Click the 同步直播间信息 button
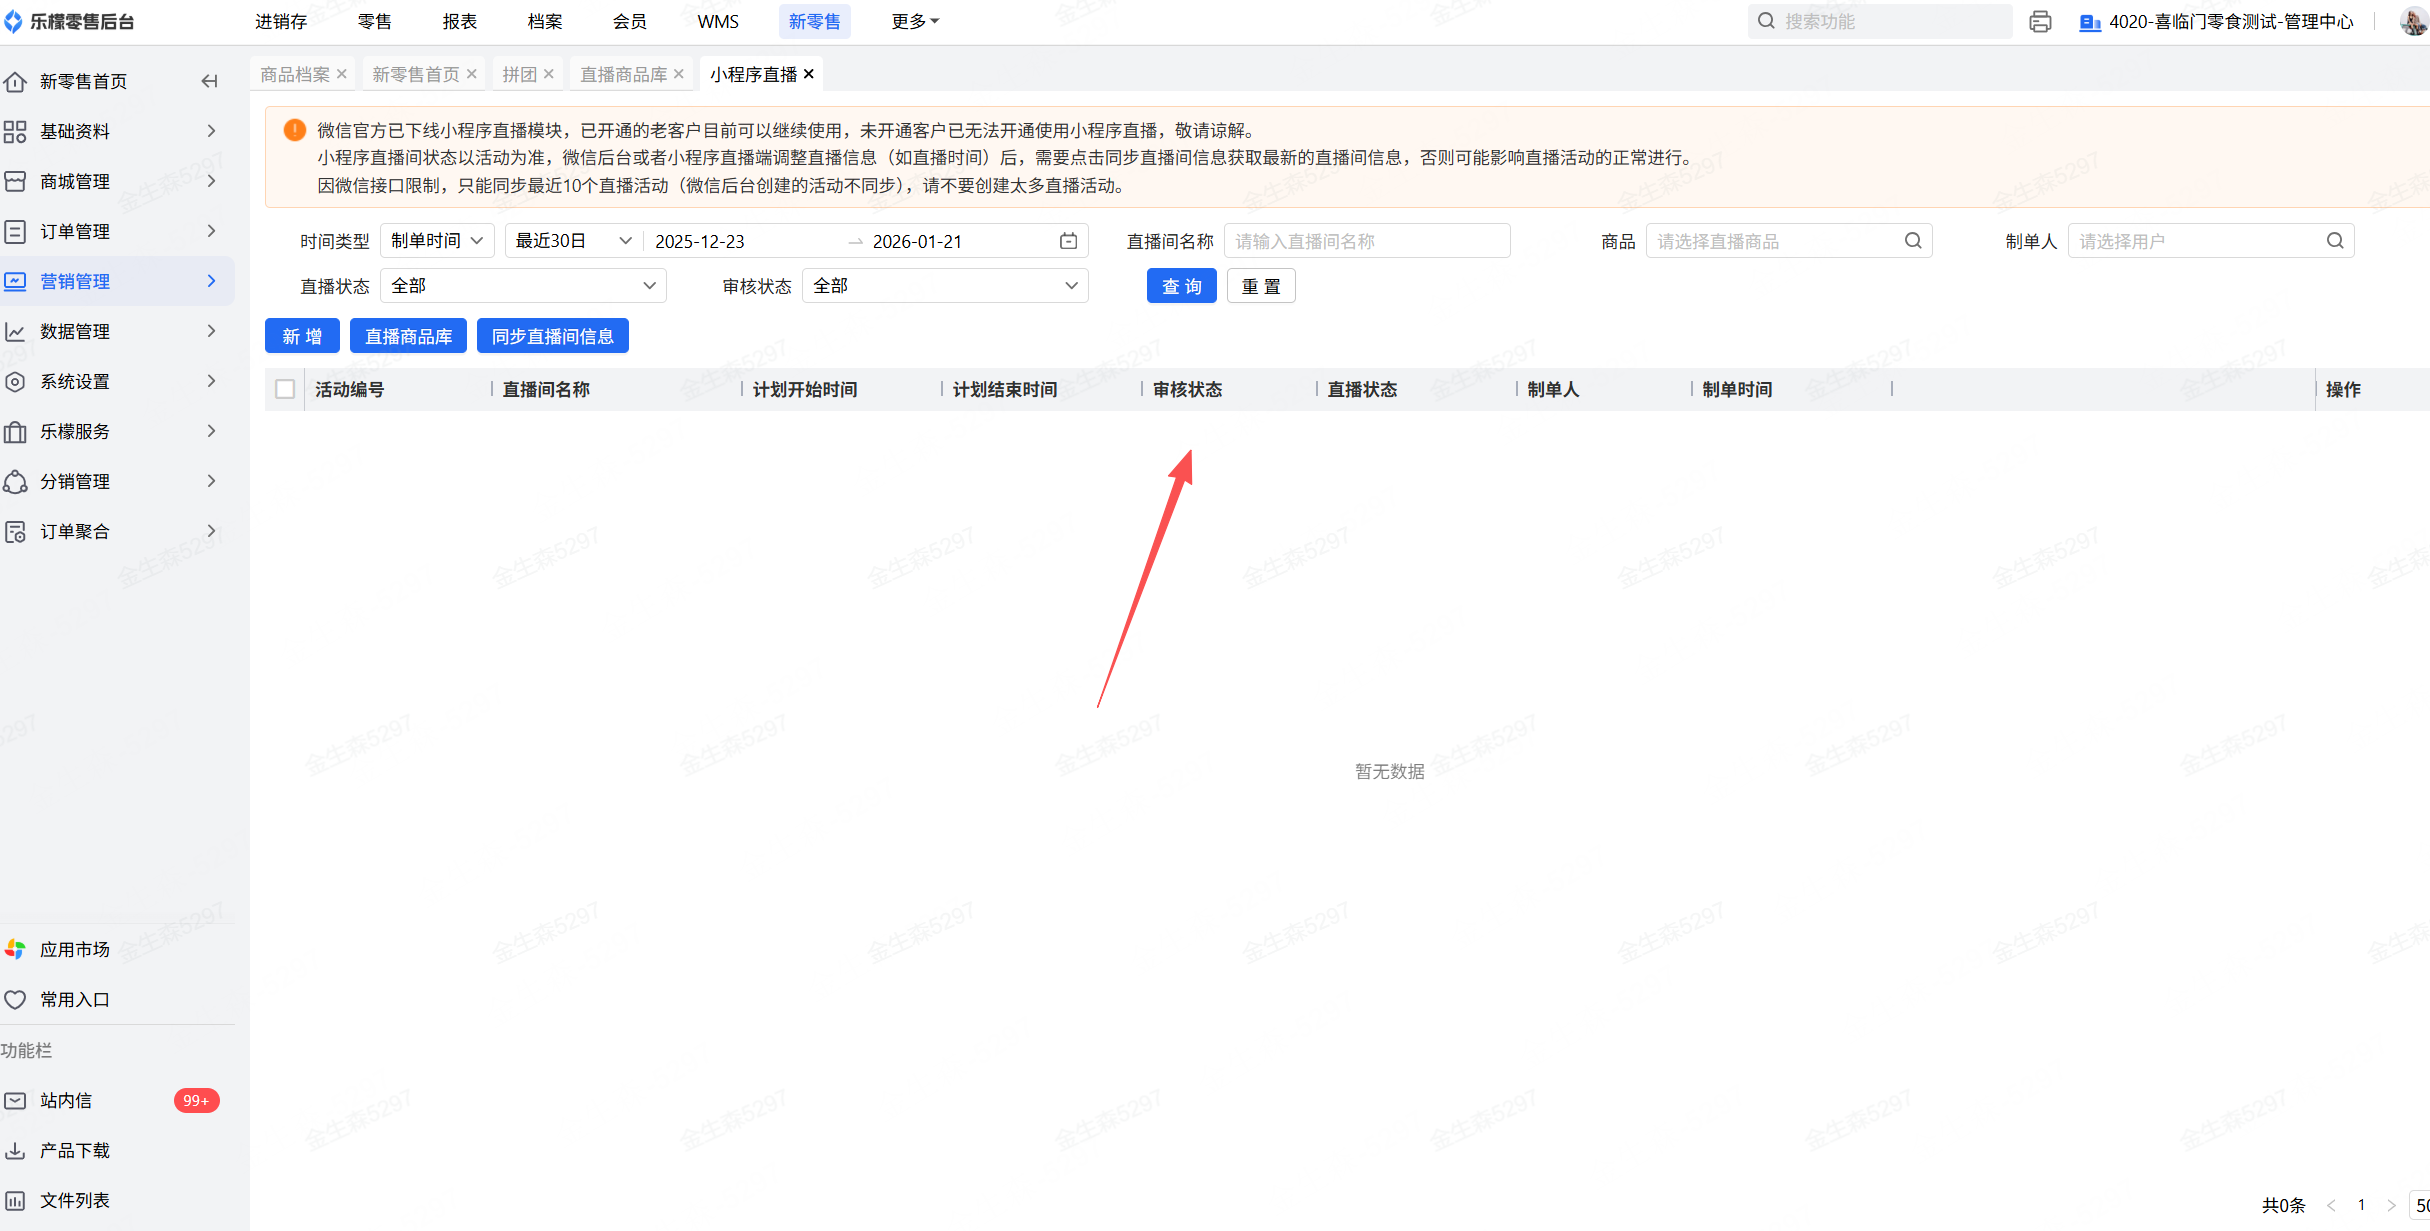Screen dimensions: 2430x1231 552,336
